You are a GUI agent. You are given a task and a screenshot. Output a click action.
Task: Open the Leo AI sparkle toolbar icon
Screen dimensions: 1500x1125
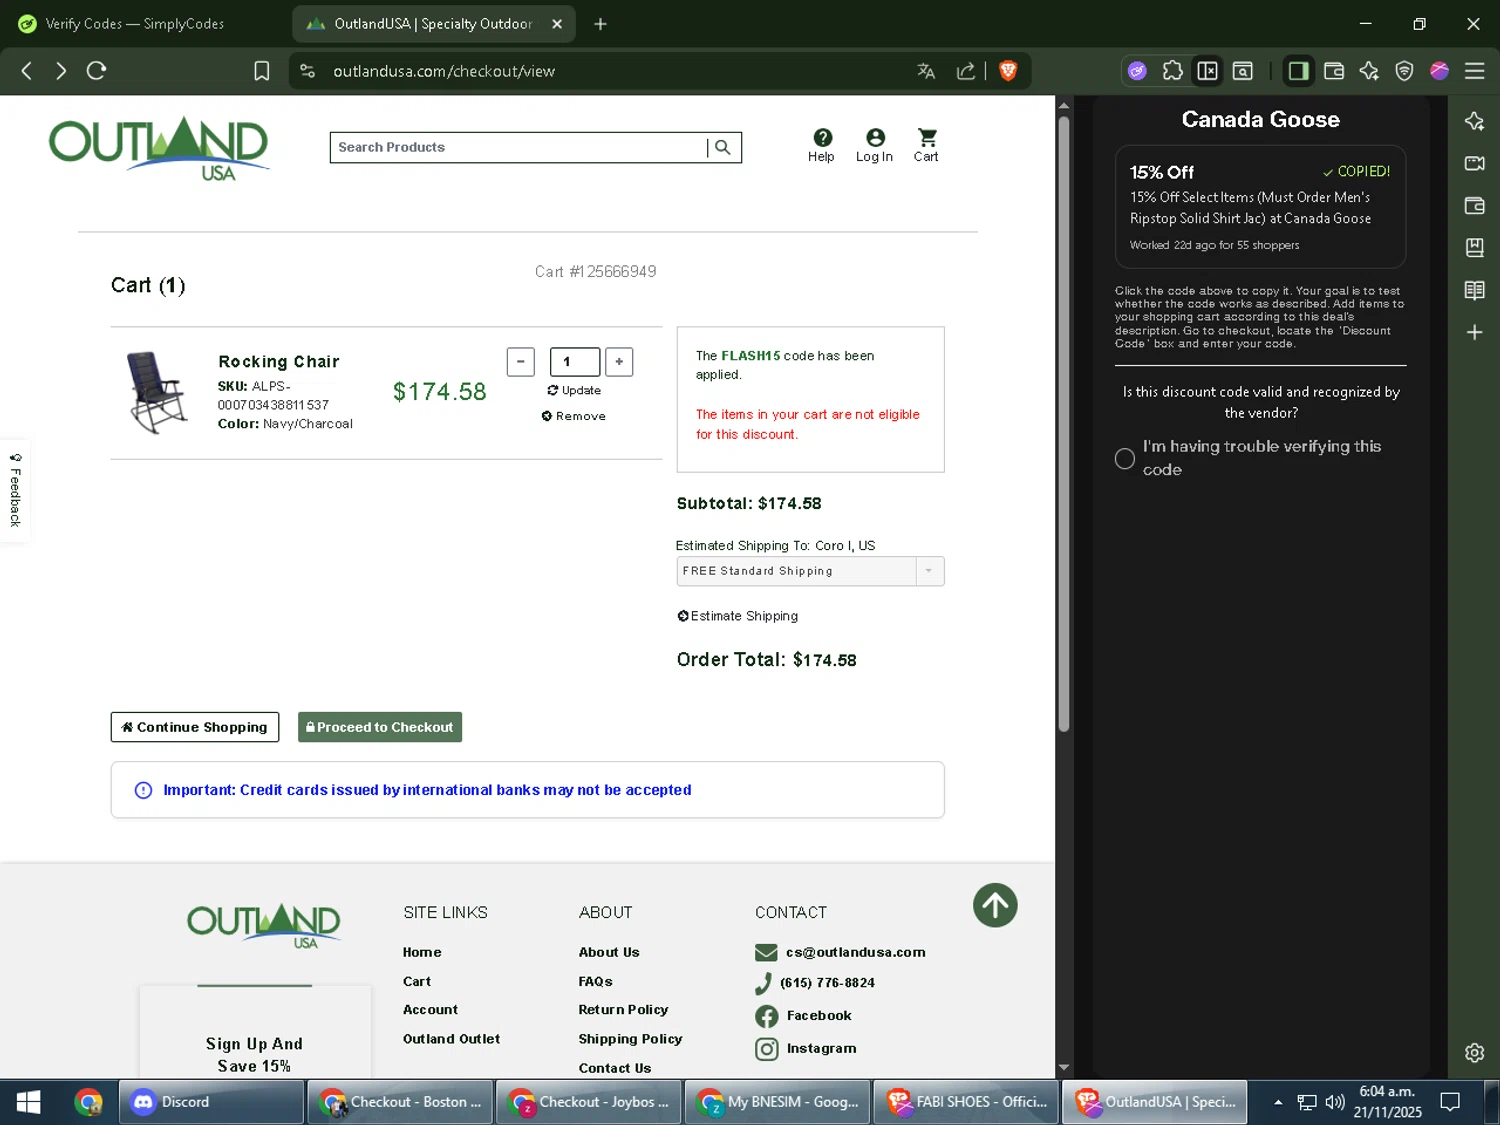click(1369, 71)
